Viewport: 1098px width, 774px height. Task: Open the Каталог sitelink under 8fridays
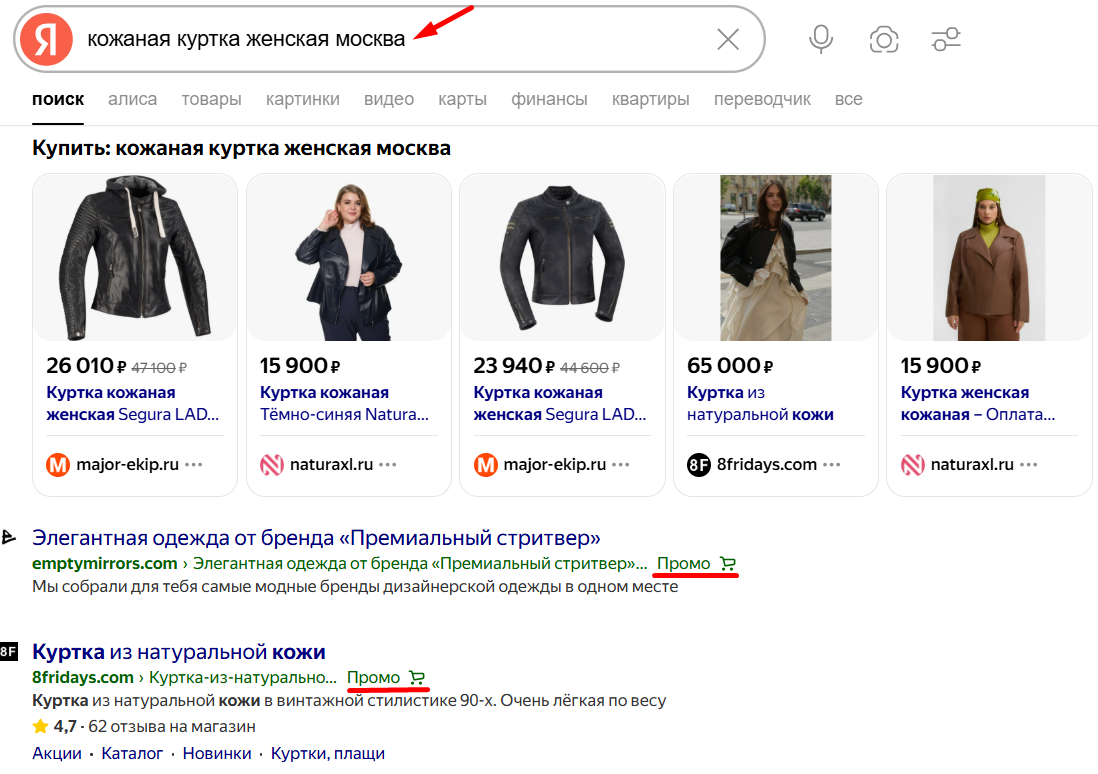pos(132,753)
